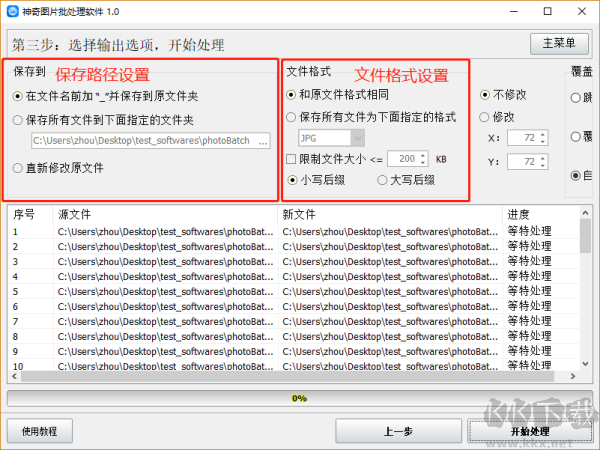The image size is (600, 450).
Task: Select second 覆盖 radio option
Action: (576, 137)
